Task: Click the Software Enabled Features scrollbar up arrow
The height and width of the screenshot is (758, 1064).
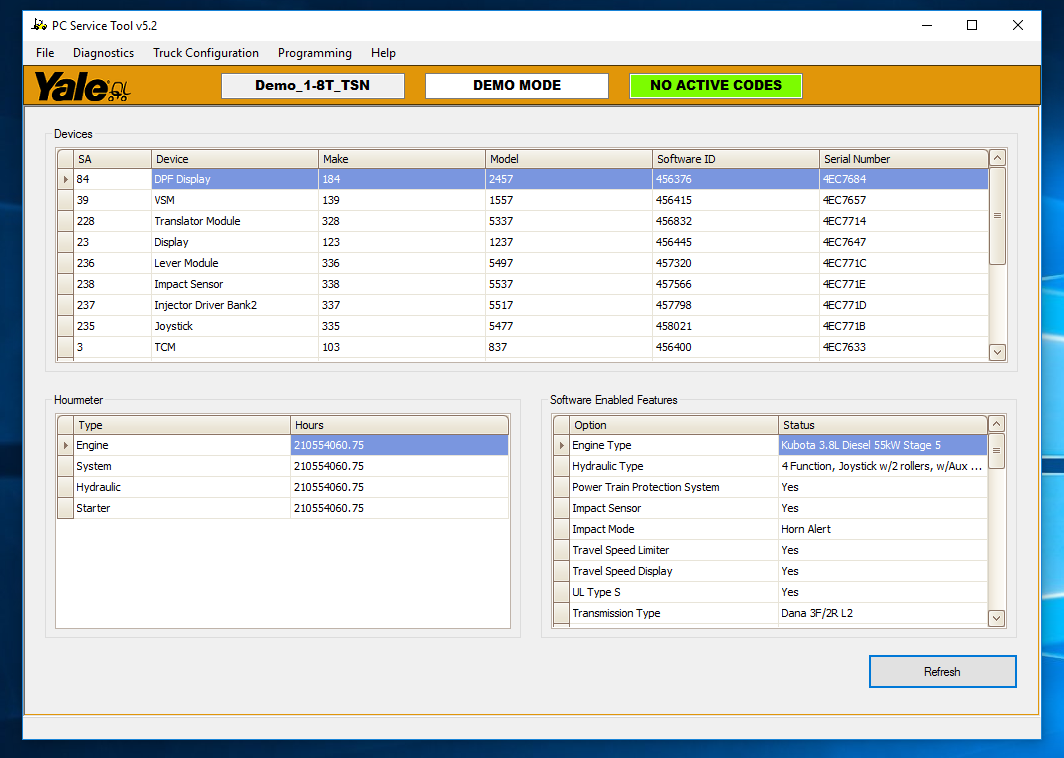Action: click(x=996, y=423)
